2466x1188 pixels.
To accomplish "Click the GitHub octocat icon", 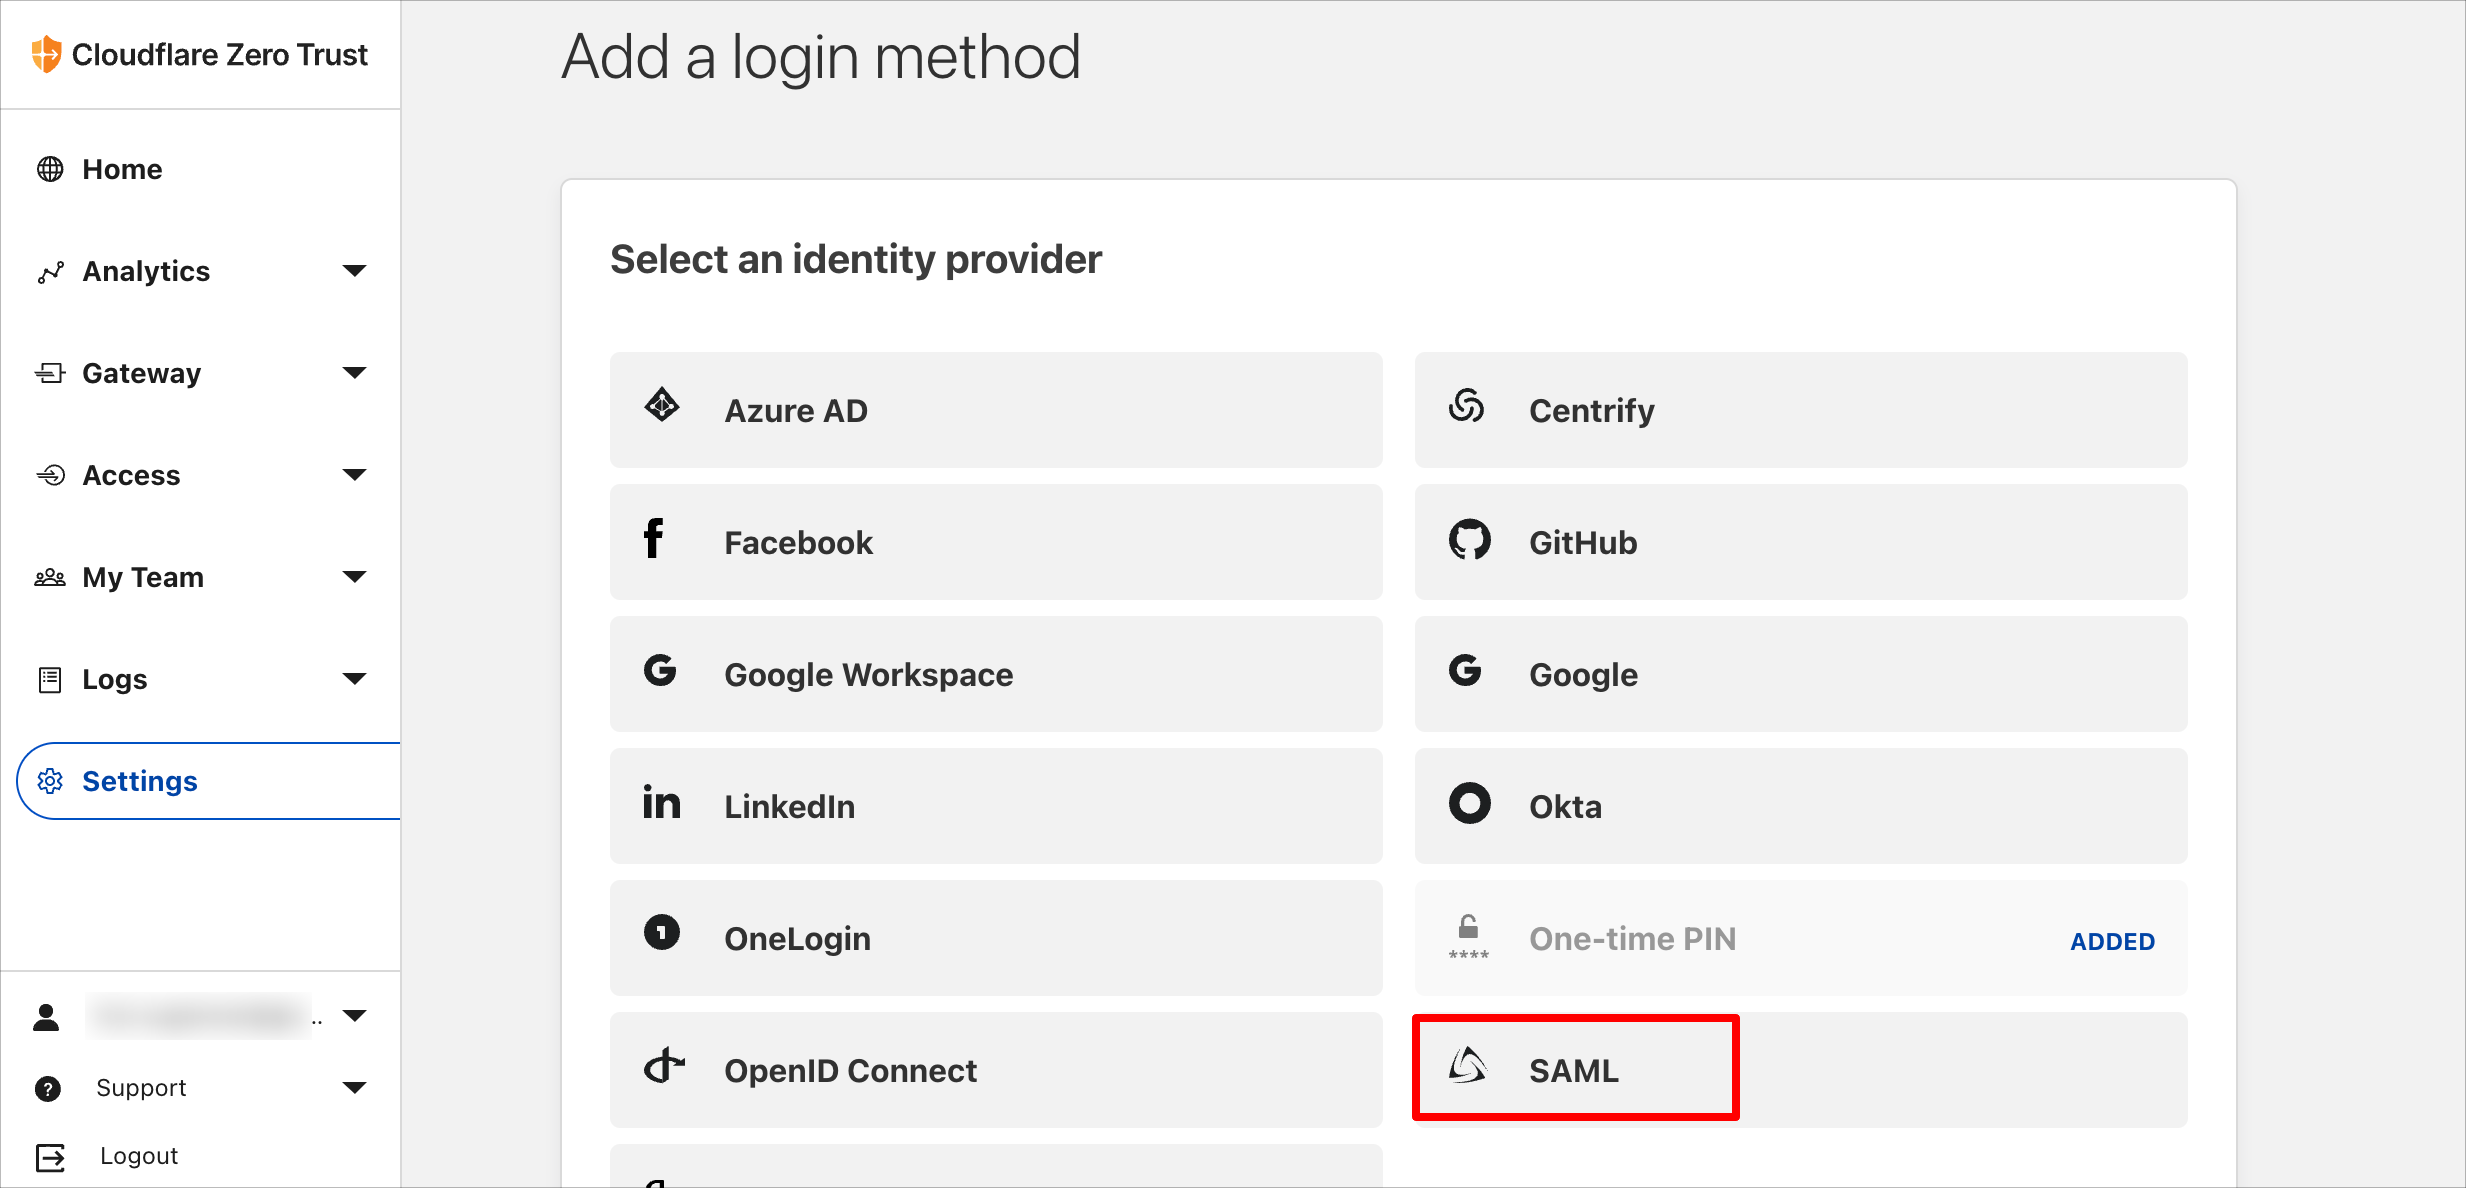I will (1469, 540).
